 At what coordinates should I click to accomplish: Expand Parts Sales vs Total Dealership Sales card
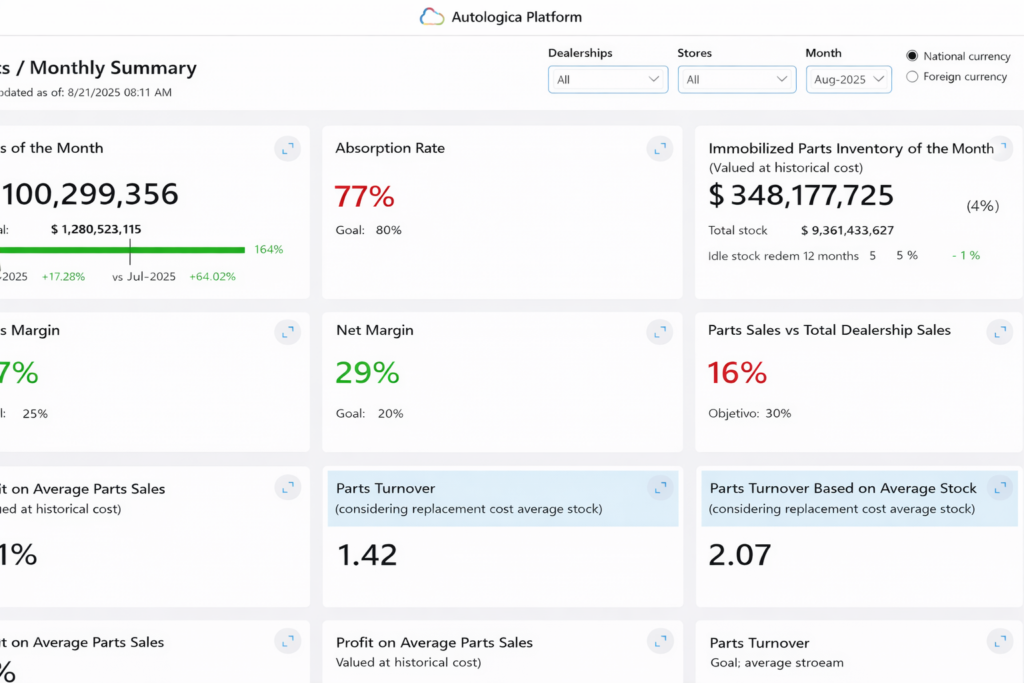coord(999,332)
